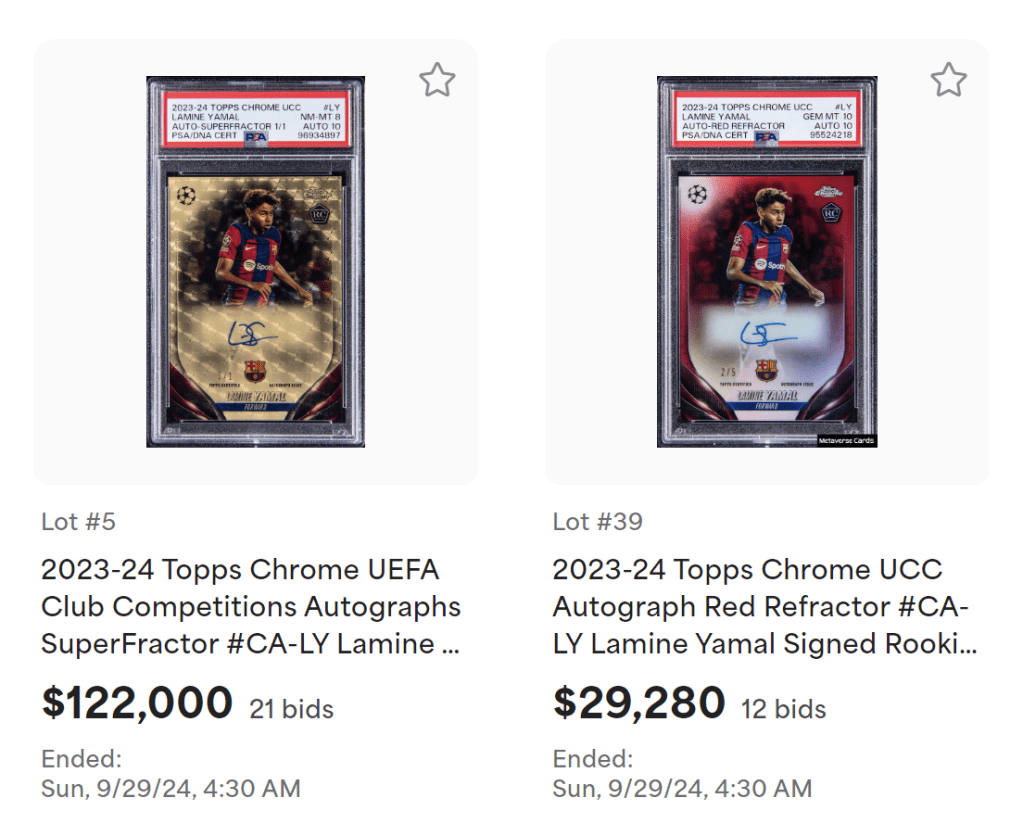Click the Lot #39 ended date
The width and height of the screenshot is (1023, 823).
click(x=682, y=788)
